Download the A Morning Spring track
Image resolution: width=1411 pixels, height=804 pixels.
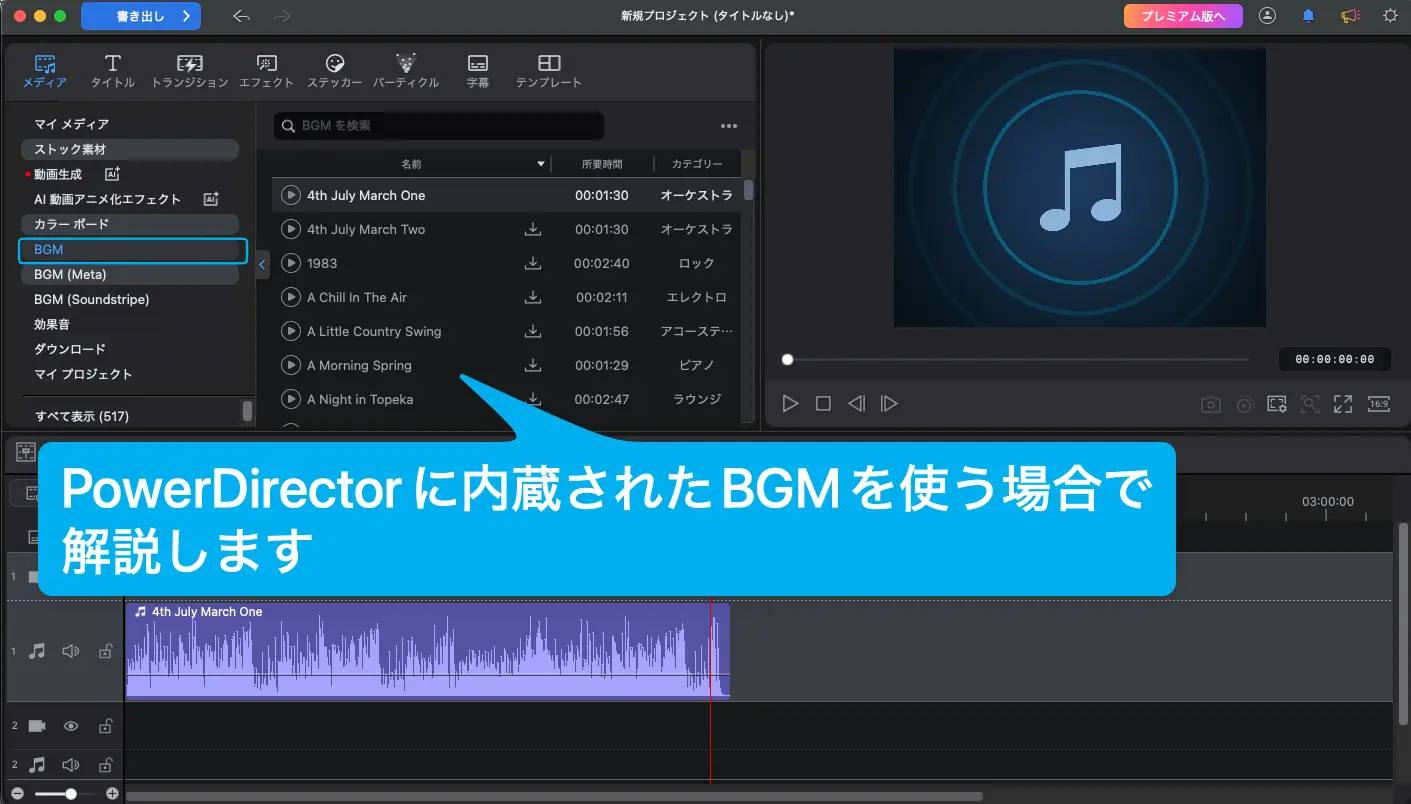pyautogui.click(x=533, y=365)
